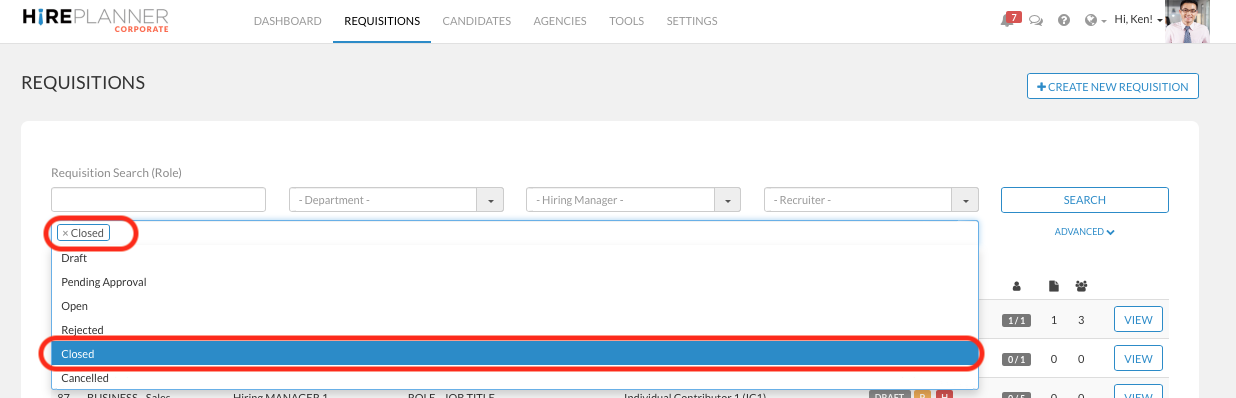Click the HirePlanner Corporate logo
Screen dimensions: 1236x398
point(95,20)
